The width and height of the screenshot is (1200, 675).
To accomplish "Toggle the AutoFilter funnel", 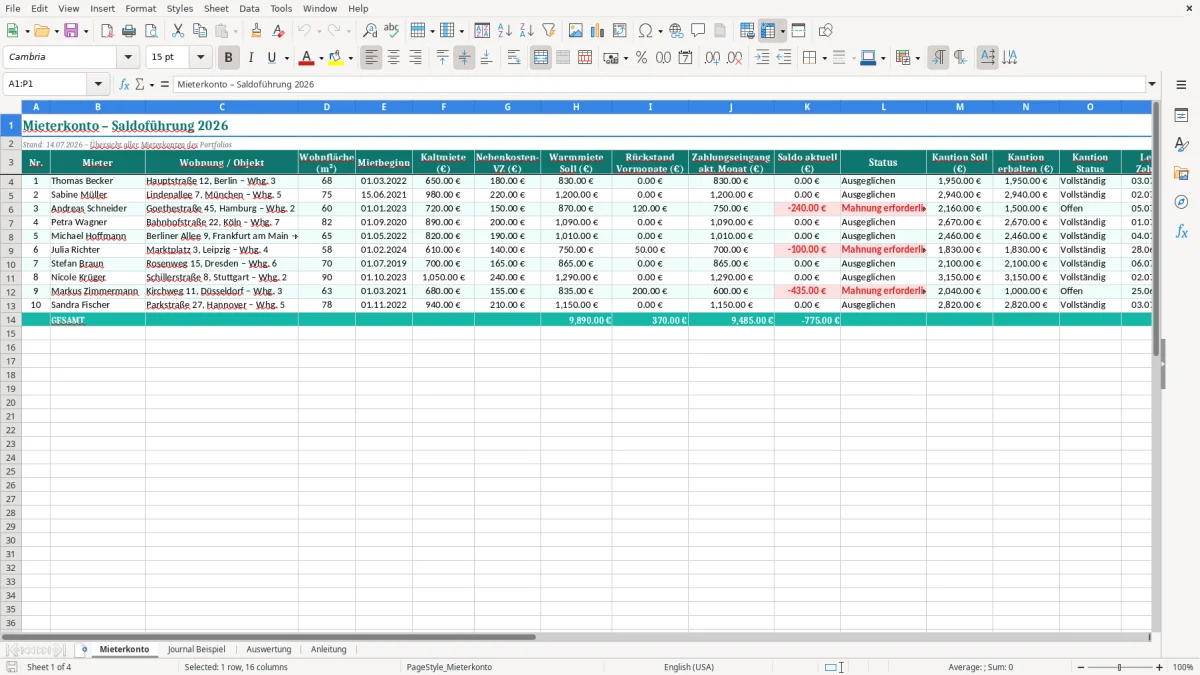I will pos(548,31).
